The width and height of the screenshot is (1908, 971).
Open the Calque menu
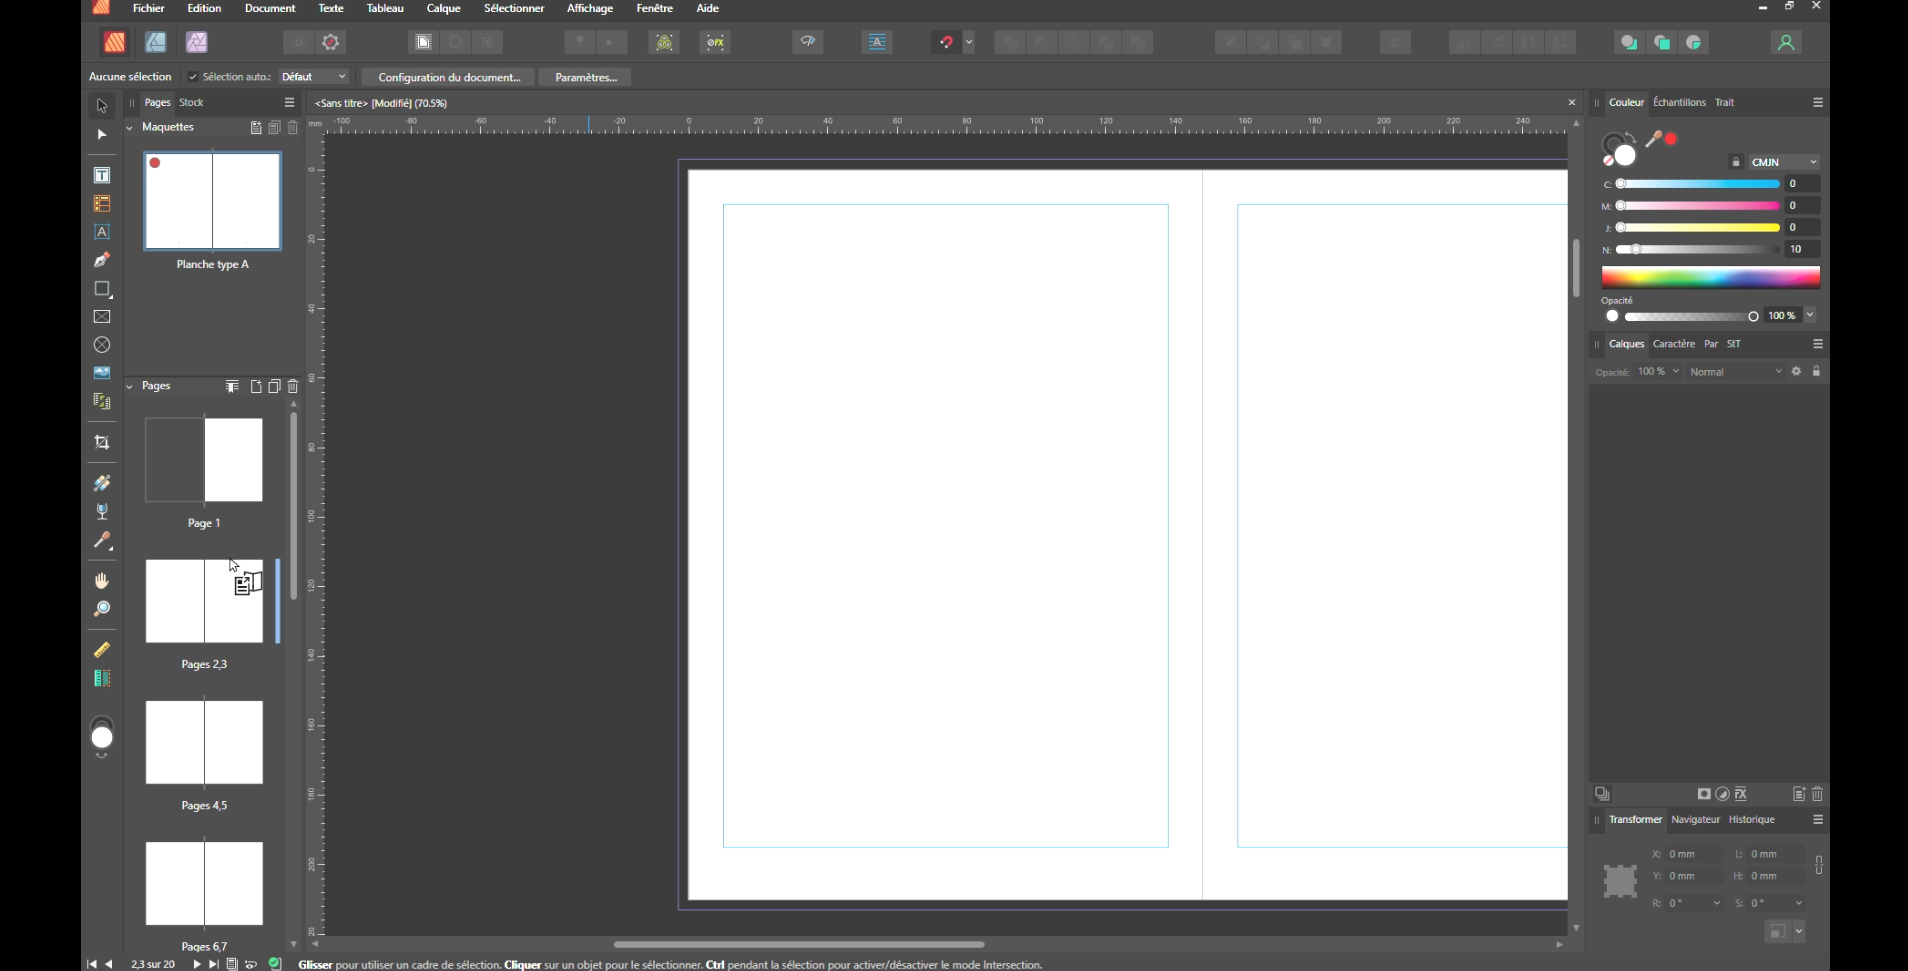tap(443, 8)
